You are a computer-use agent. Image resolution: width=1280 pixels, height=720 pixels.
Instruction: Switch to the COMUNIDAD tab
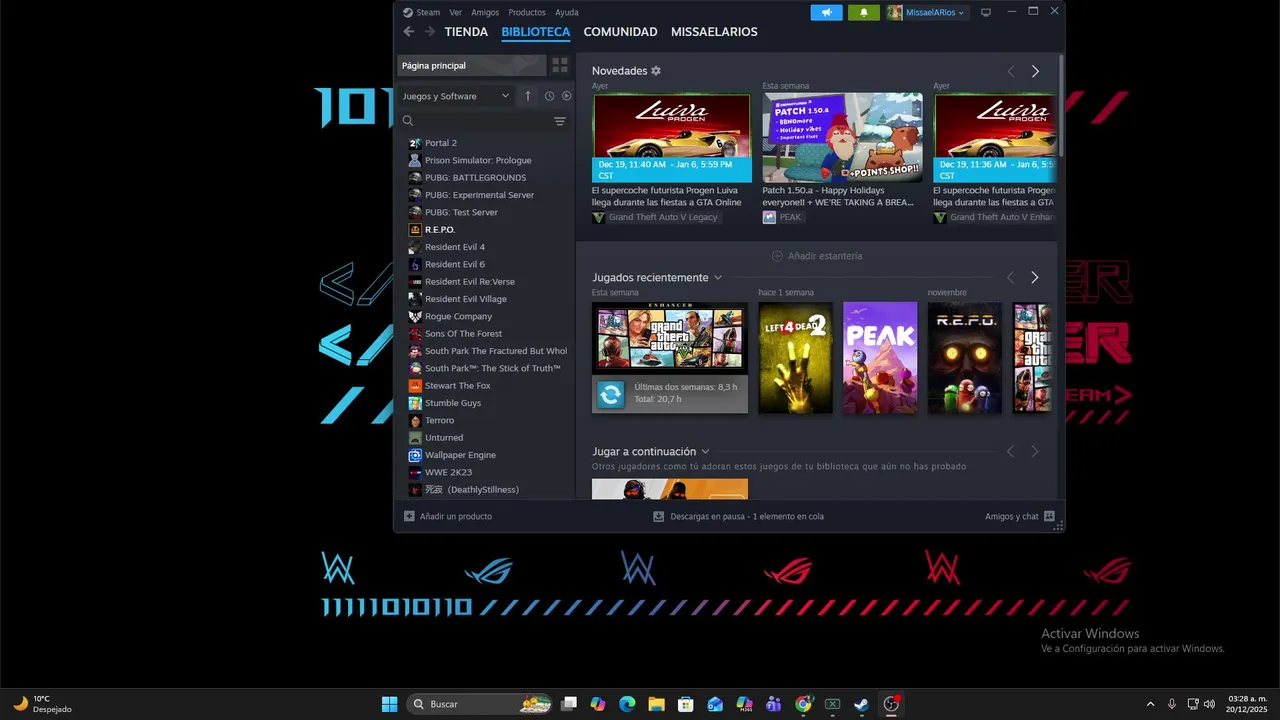pyautogui.click(x=620, y=32)
